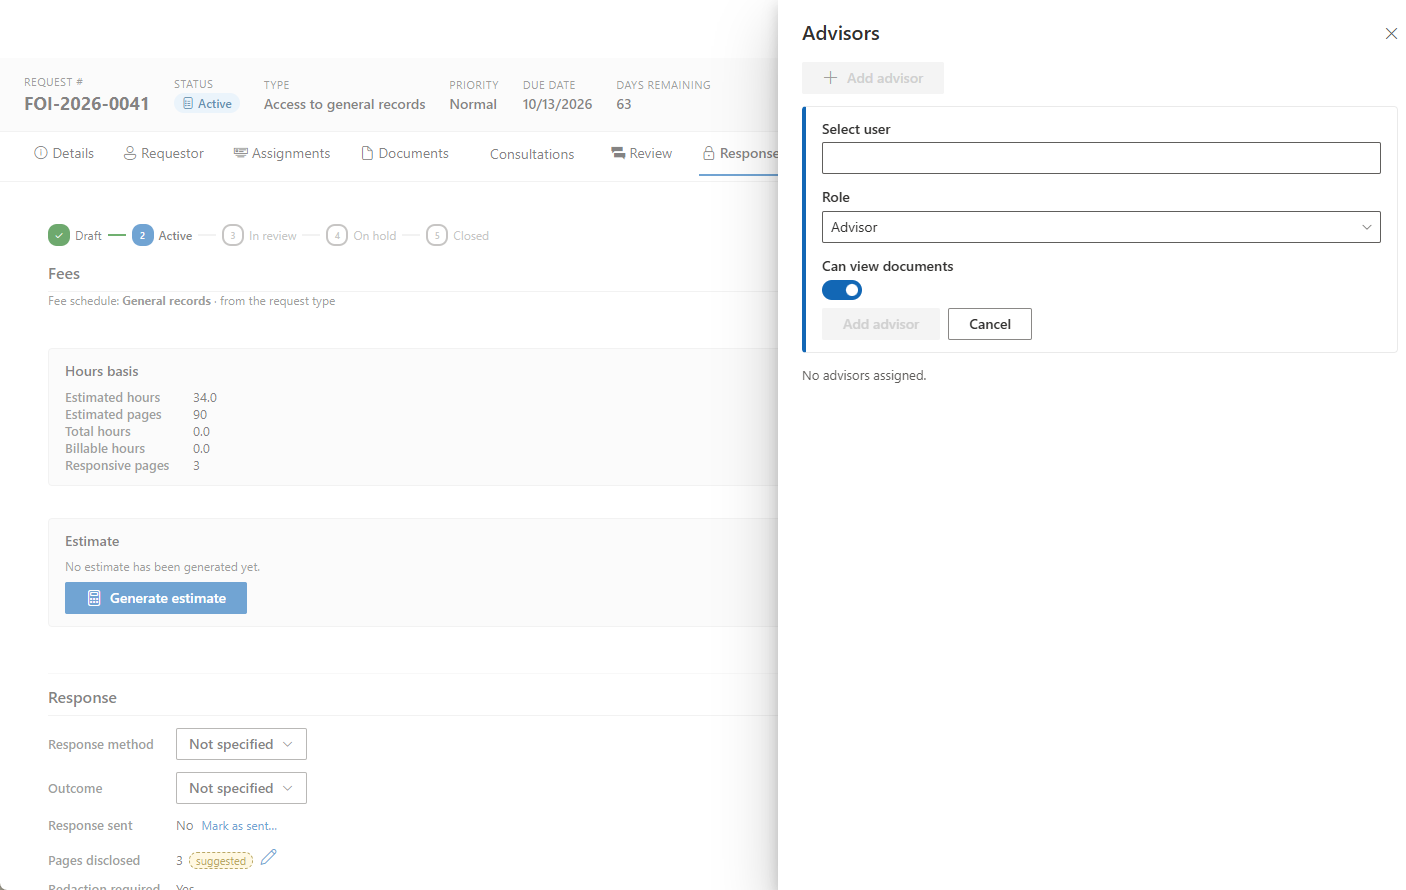This screenshot has height=890, width=1406.
Task: Select the Consultations tab
Action: point(532,154)
